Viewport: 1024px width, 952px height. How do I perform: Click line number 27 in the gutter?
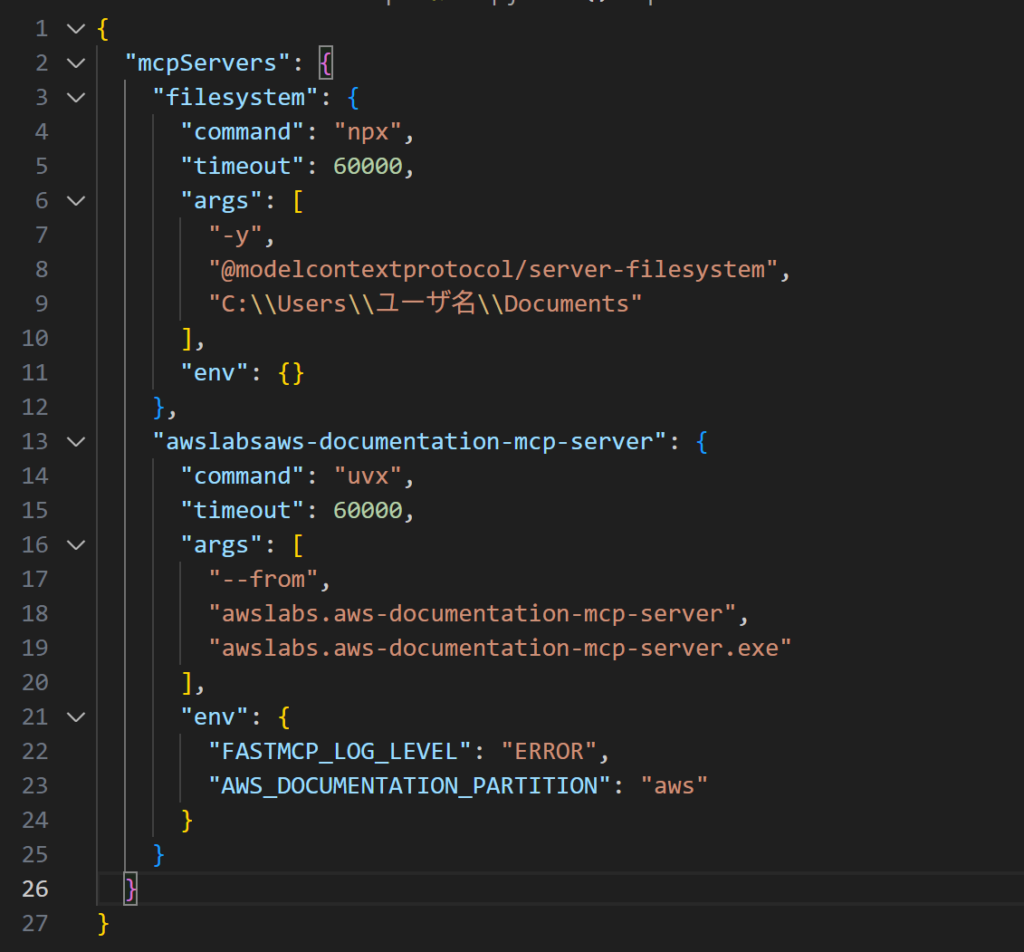[35, 924]
